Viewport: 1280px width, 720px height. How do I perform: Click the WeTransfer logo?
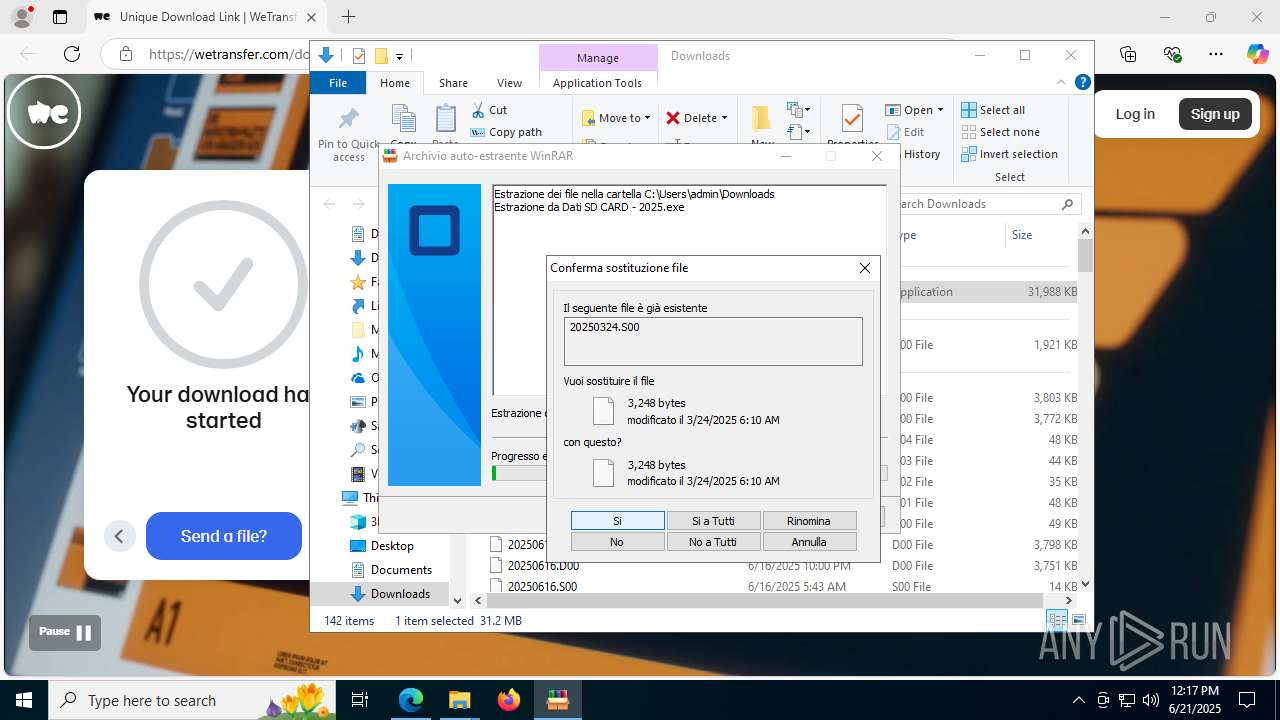pyautogui.click(x=45, y=112)
